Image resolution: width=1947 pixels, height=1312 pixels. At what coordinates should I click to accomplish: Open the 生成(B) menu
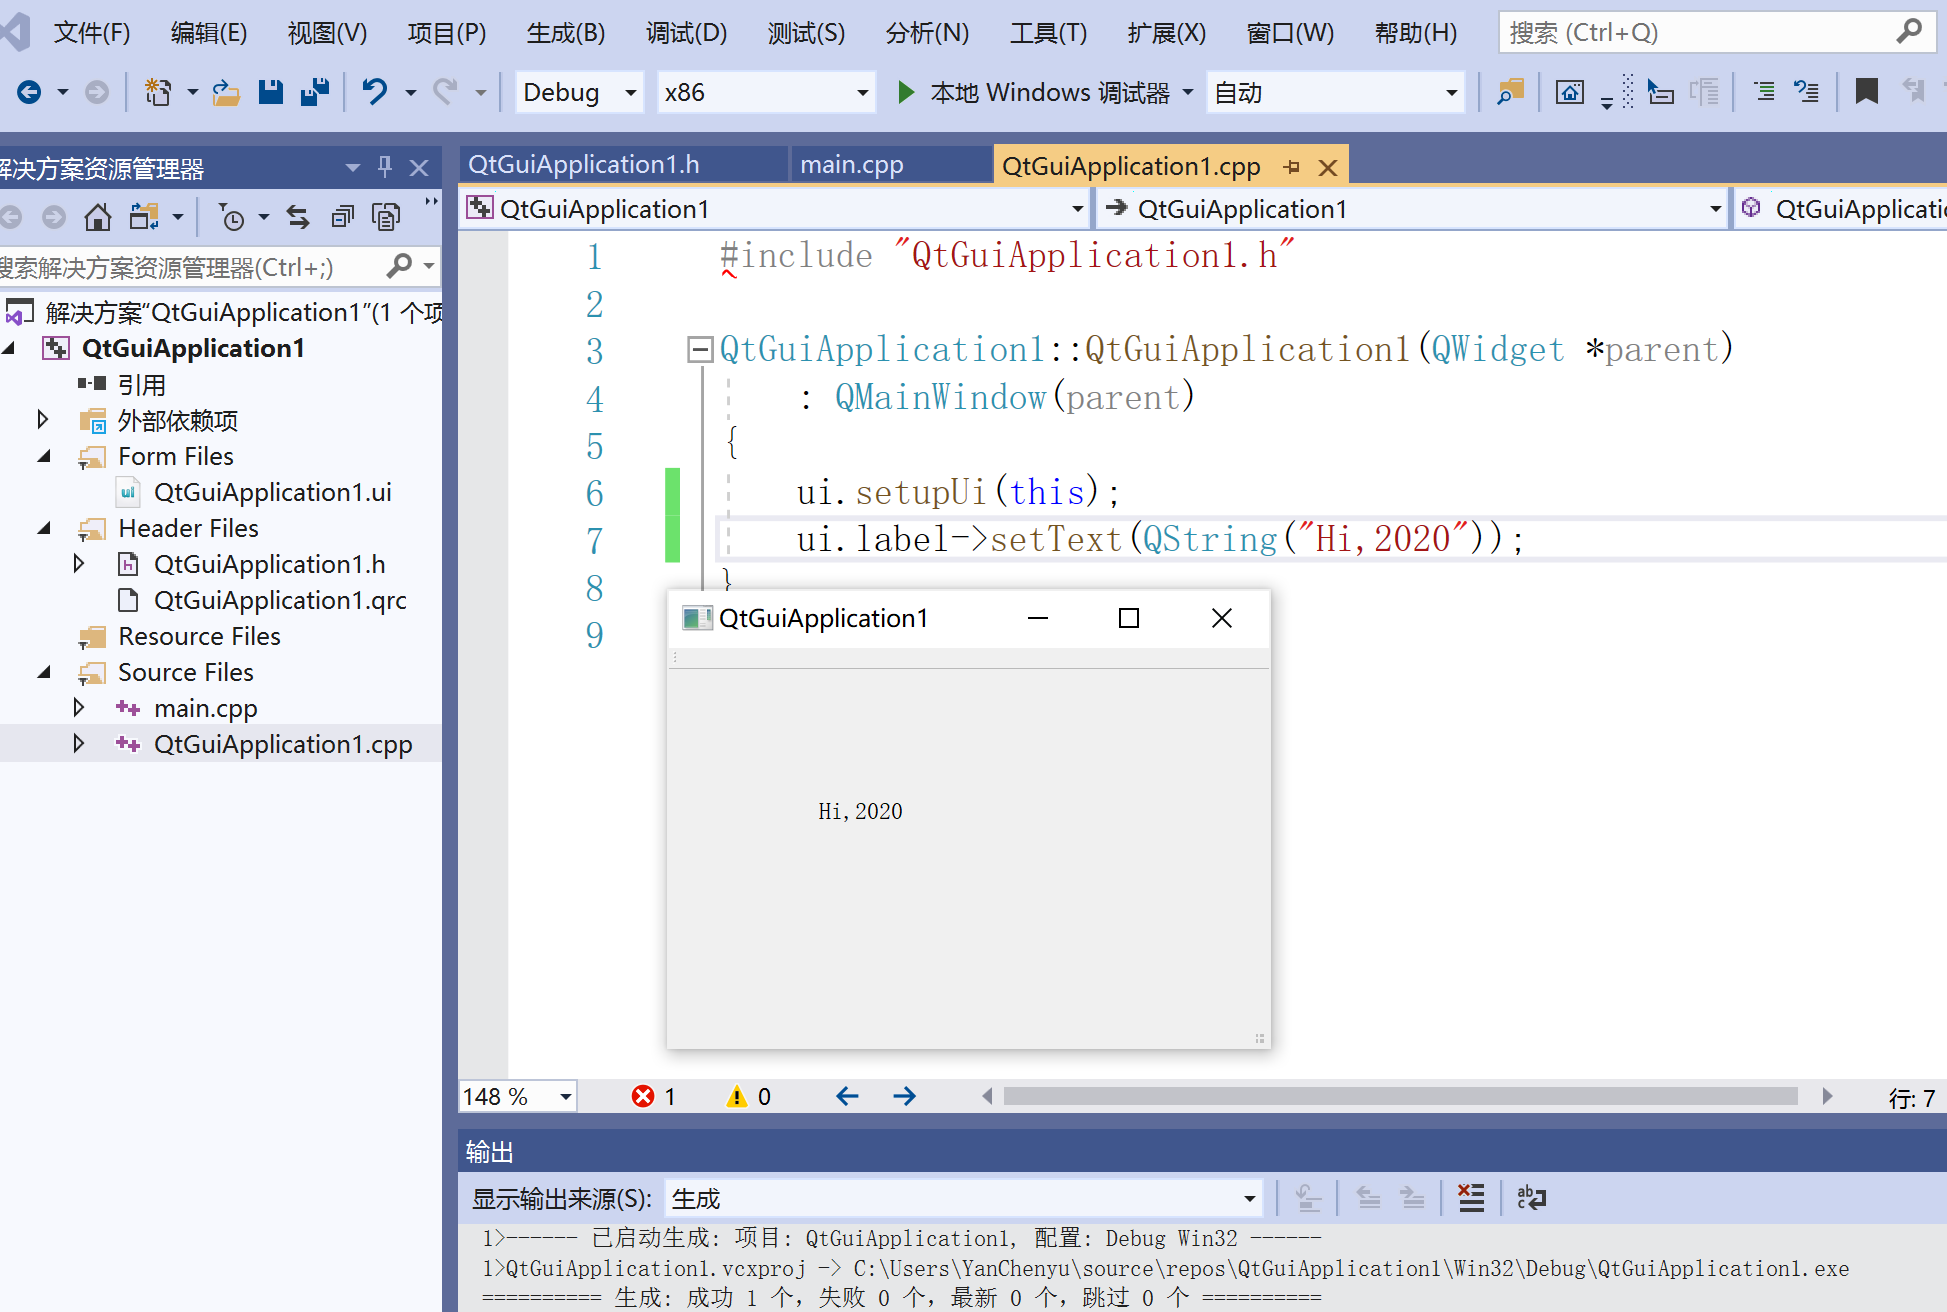[x=566, y=33]
